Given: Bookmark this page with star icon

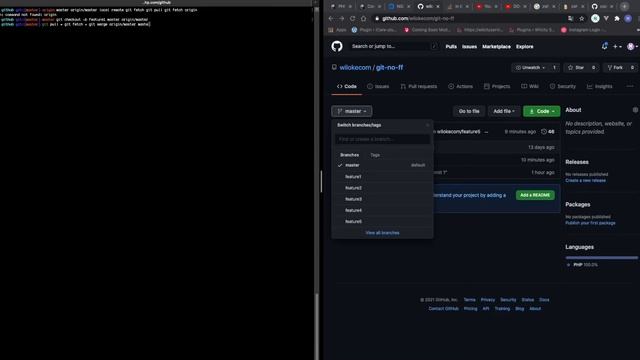Looking at the screenshot, I should (582, 18).
